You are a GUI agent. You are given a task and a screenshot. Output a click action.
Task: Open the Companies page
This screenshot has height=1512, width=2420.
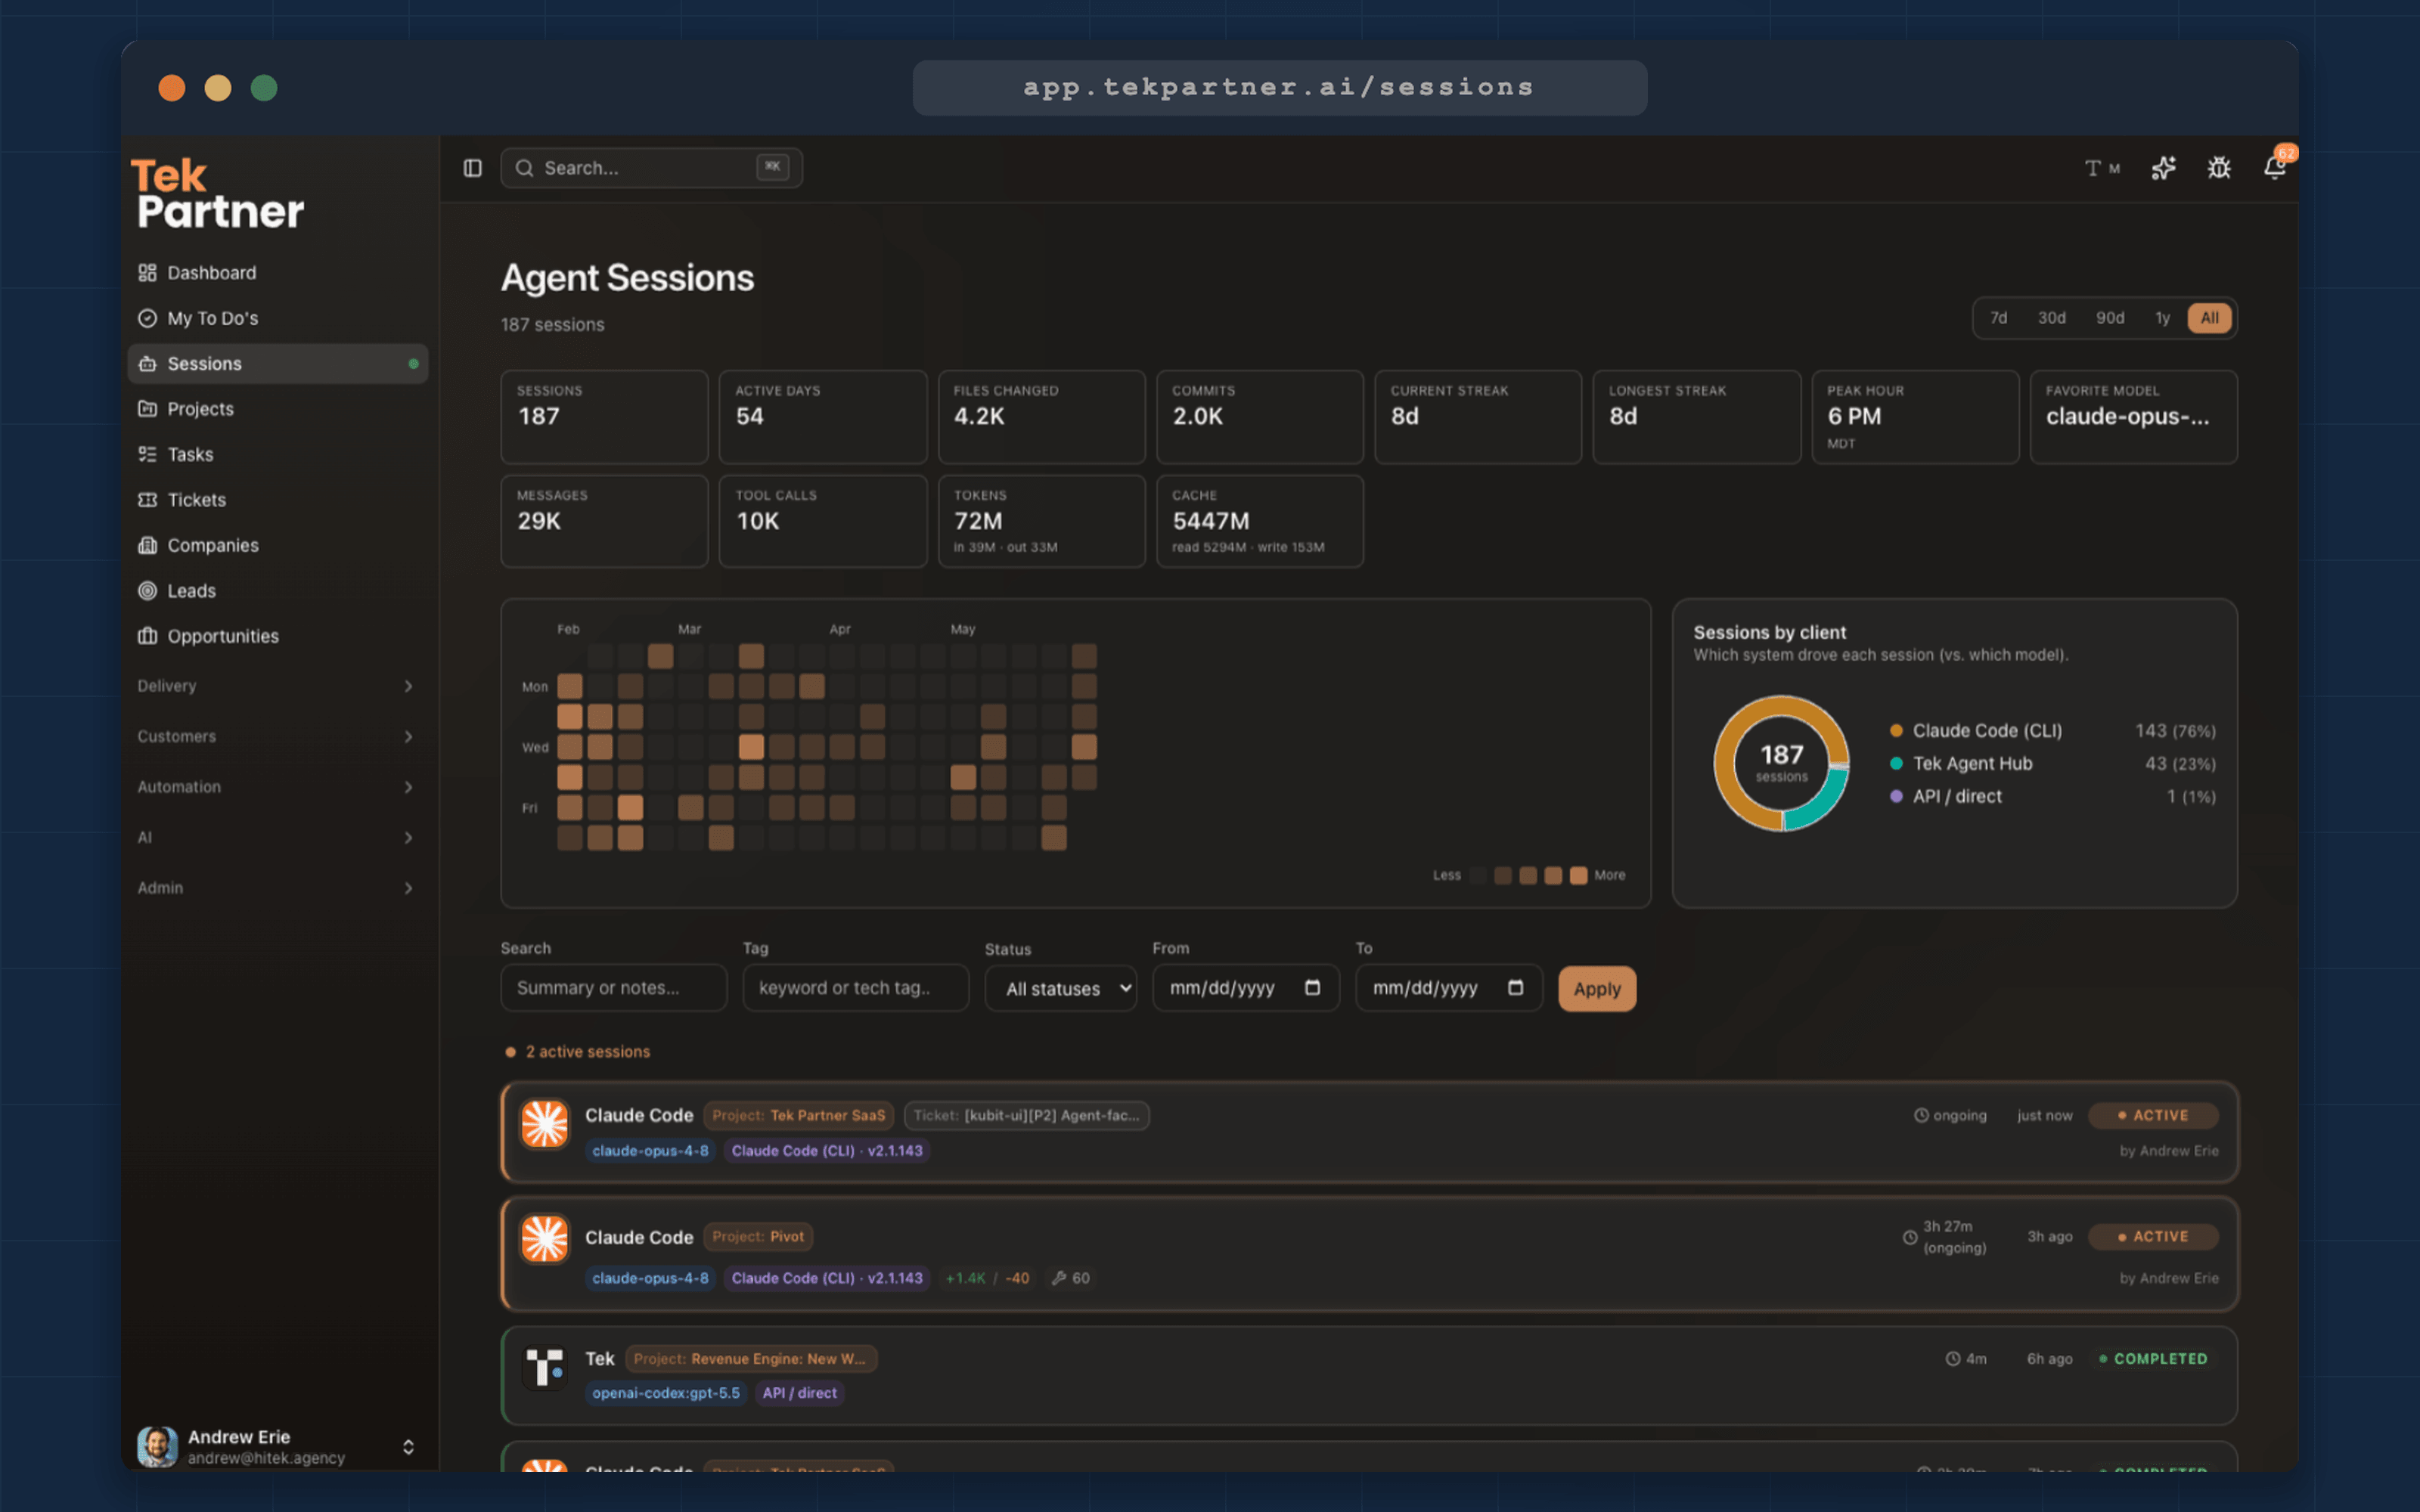tap(278, 545)
